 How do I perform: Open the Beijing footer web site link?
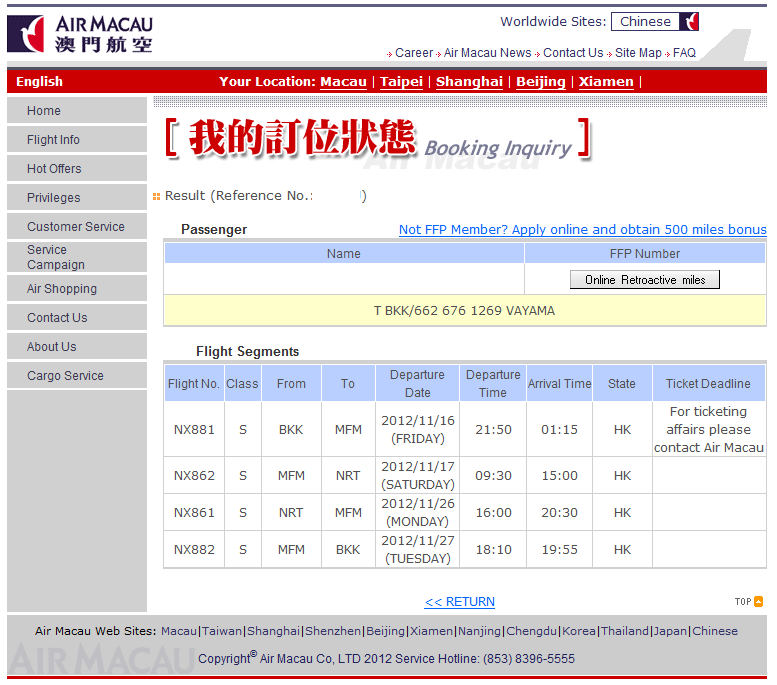click(x=385, y=631)
